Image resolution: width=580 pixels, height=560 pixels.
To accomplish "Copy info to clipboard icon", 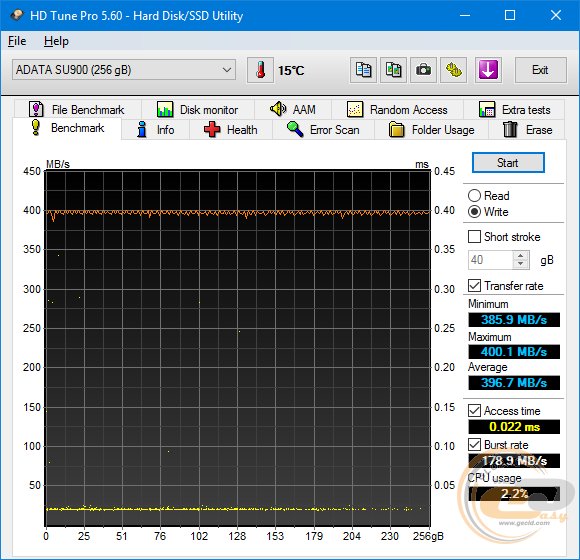I will tap(363, 70).
